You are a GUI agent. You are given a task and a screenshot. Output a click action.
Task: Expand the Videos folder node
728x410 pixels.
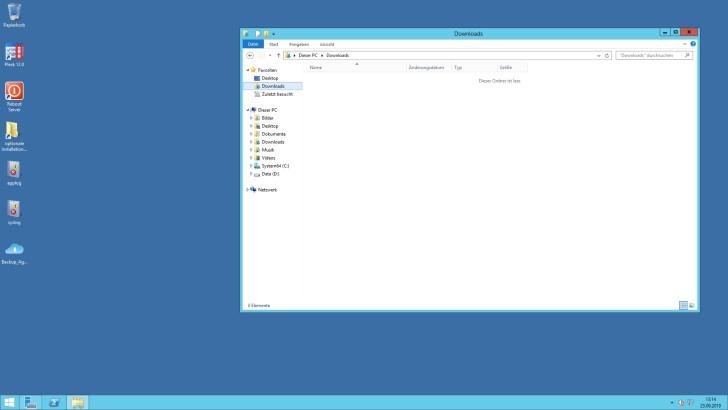(251, 158)
